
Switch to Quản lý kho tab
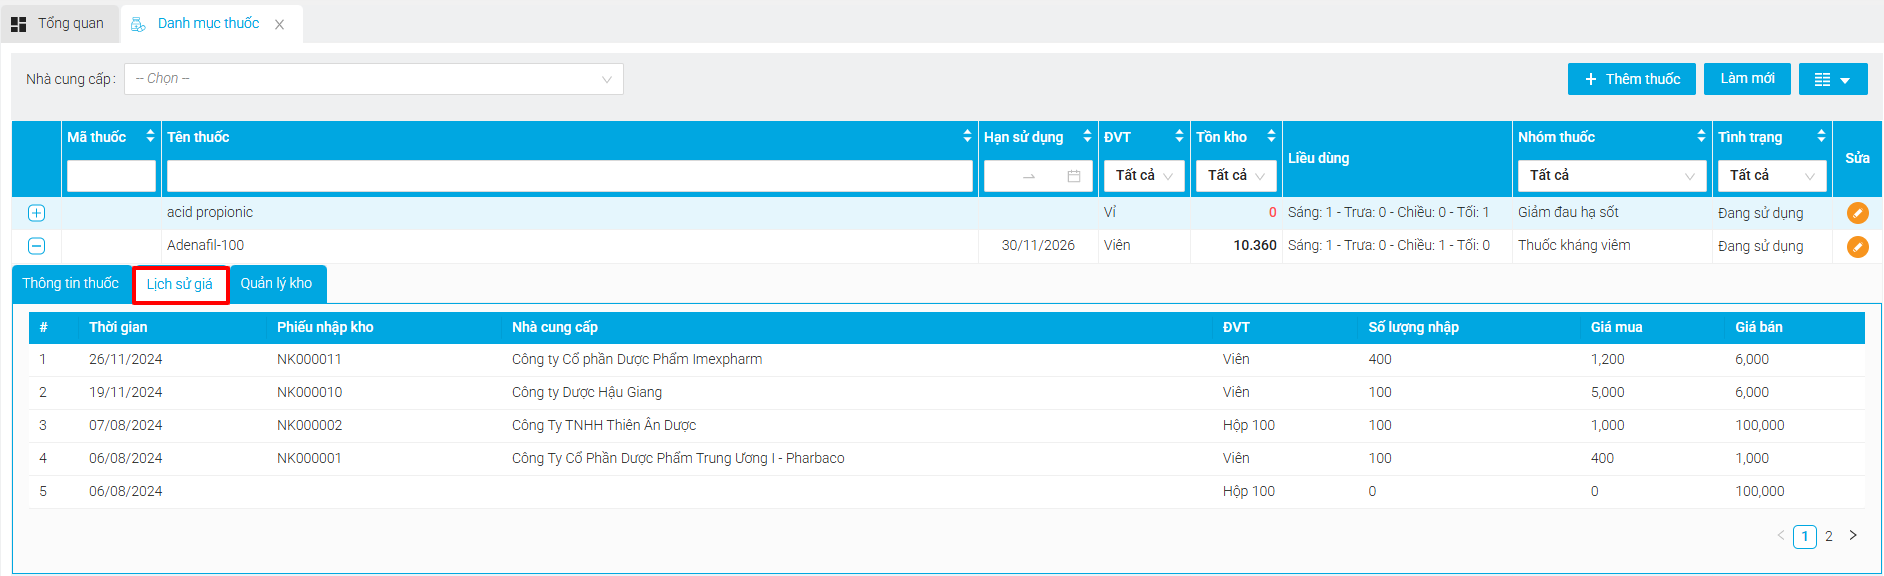tap(277, 284)
